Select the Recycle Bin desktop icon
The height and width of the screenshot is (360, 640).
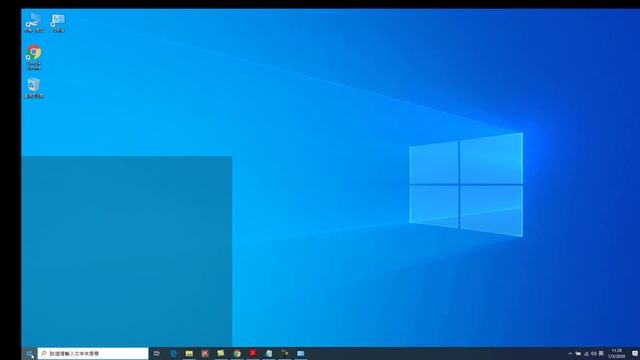(x=34, y=88)
